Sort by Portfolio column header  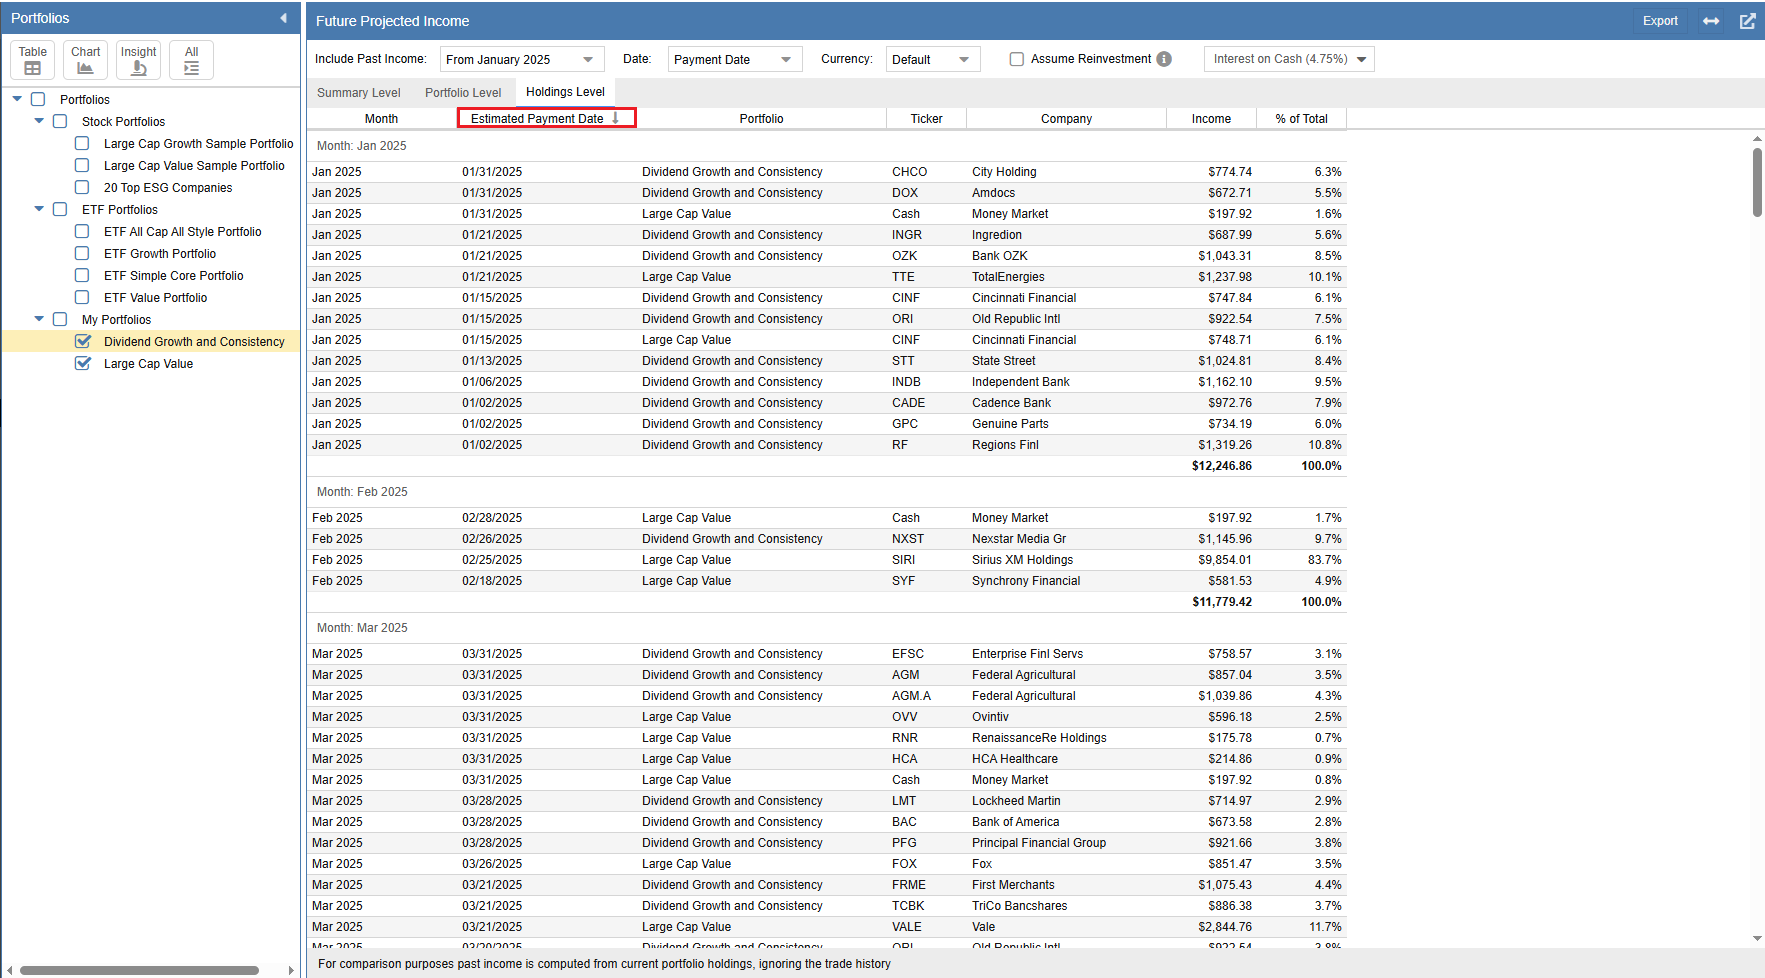761,118
